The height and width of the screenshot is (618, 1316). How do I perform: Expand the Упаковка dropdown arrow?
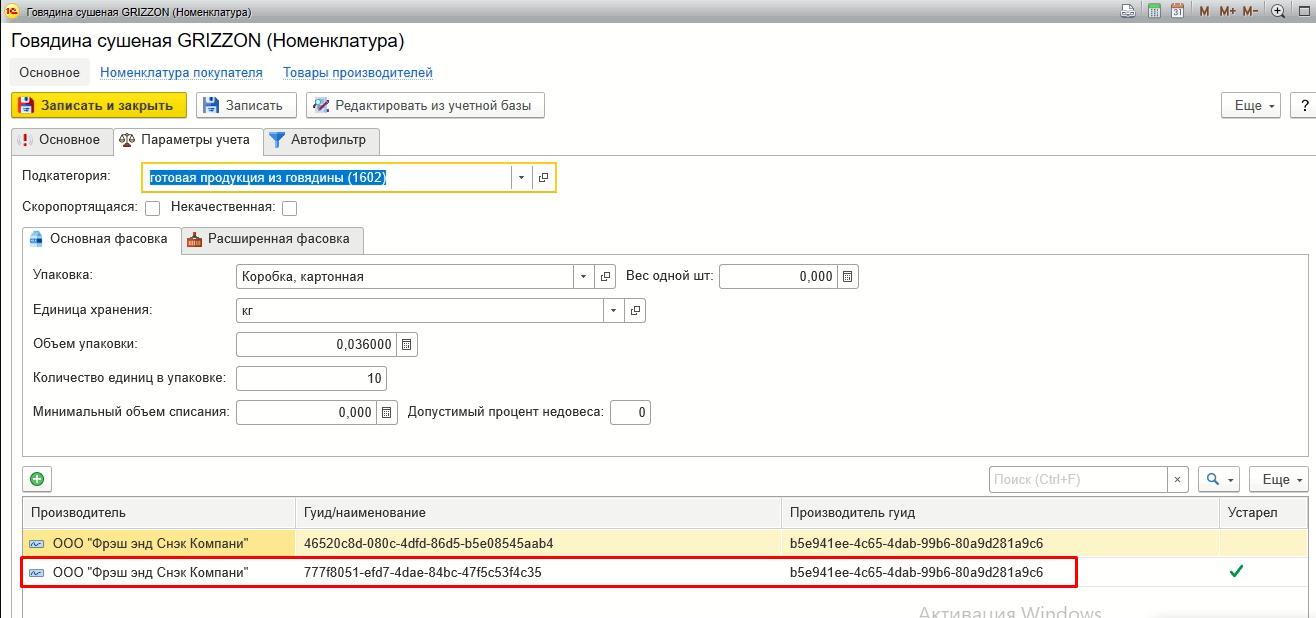[583, 277]
